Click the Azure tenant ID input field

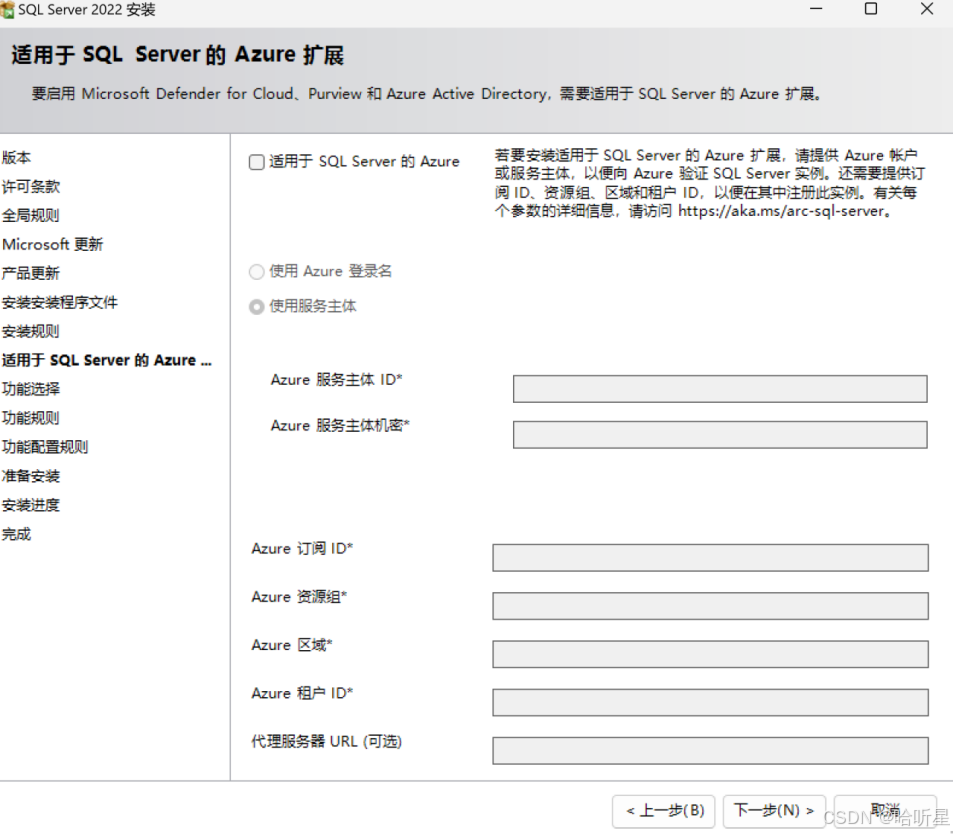pyautogui.click(x=710, y=702)
